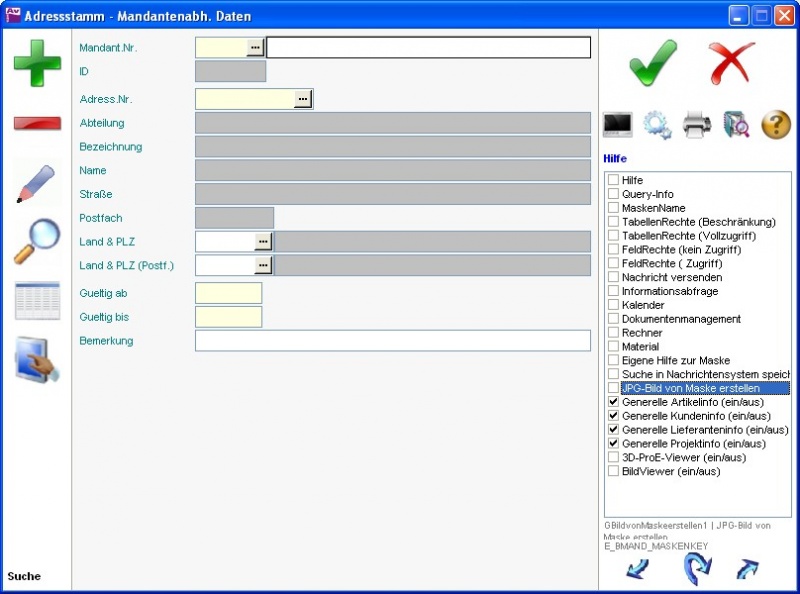Select the pencil edit icon
800x594 pixels.
[37, 183]
